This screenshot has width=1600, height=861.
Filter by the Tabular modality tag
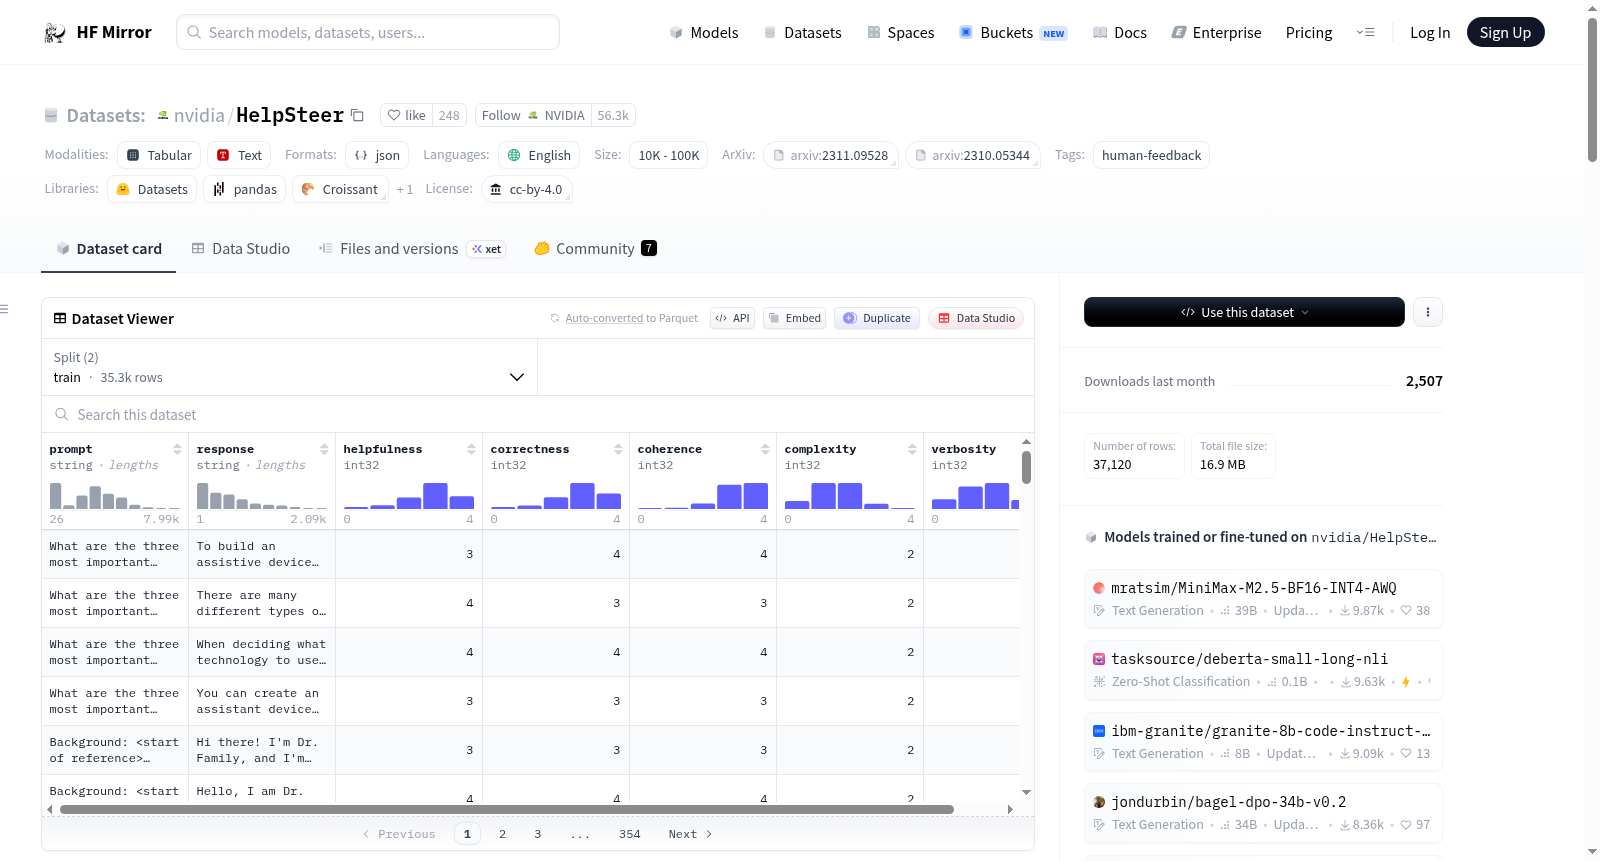click(x=159, y=155)
